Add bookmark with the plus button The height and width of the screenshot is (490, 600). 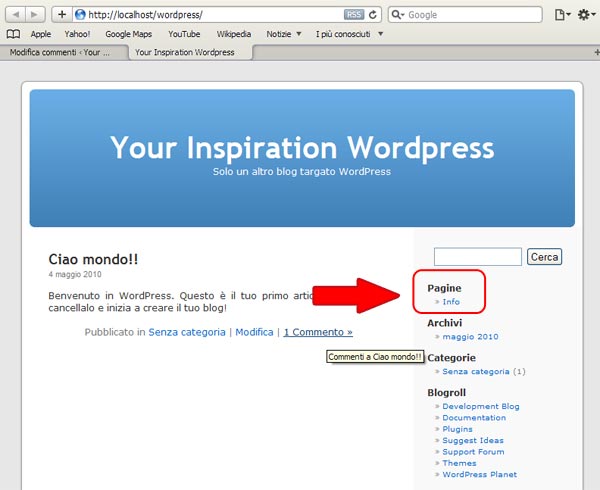[x=62, y=15]
